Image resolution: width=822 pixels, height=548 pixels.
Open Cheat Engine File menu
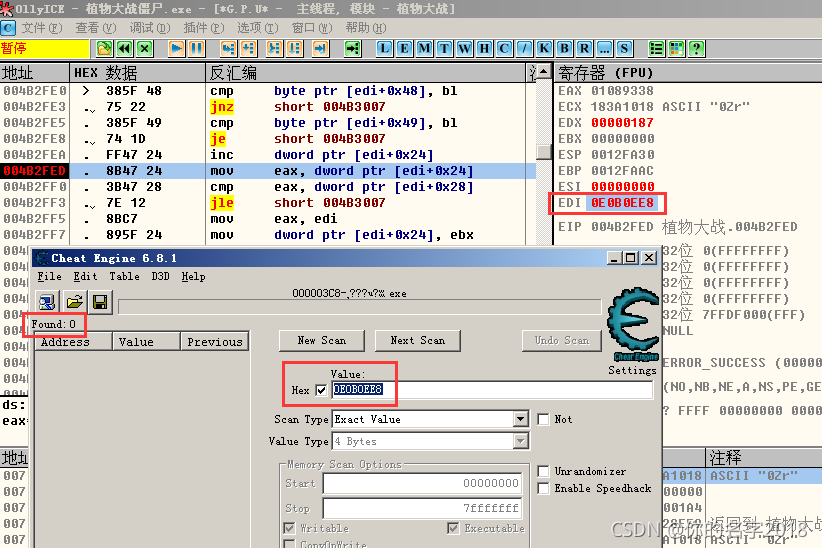pyautogui.click(x=49, y=276)
